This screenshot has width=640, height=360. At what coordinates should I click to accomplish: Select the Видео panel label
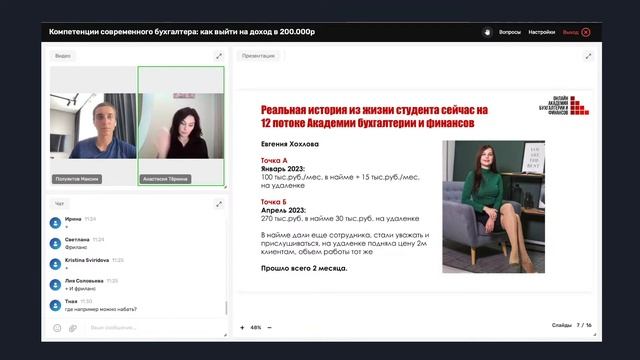click(x=63, y=56)
